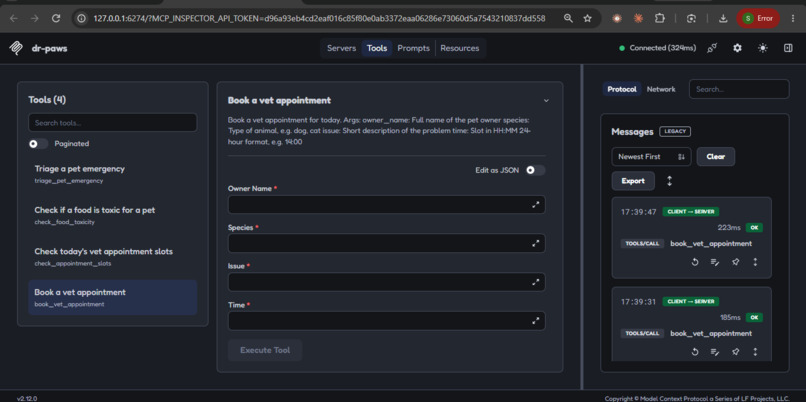Pin the 17:39:31 message
This screenshot has width=806, height=402.
click(x=736, y=352)
